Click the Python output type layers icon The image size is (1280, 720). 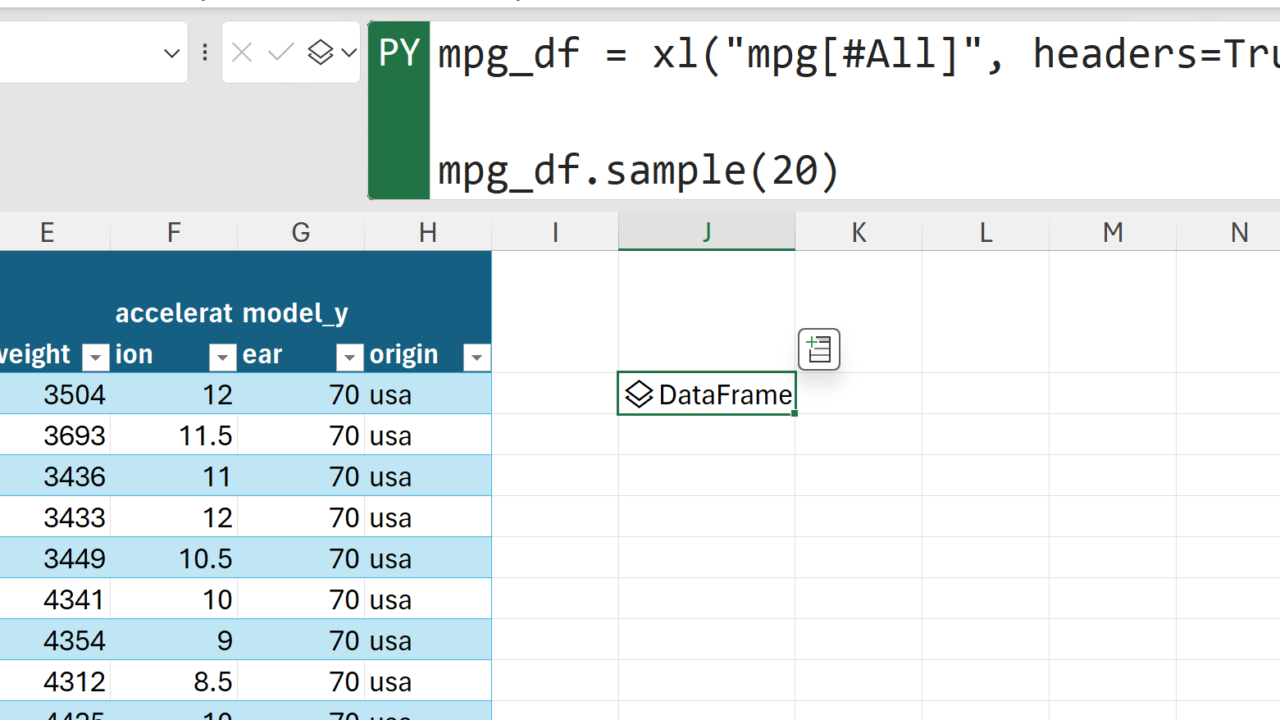pos(320,53)
